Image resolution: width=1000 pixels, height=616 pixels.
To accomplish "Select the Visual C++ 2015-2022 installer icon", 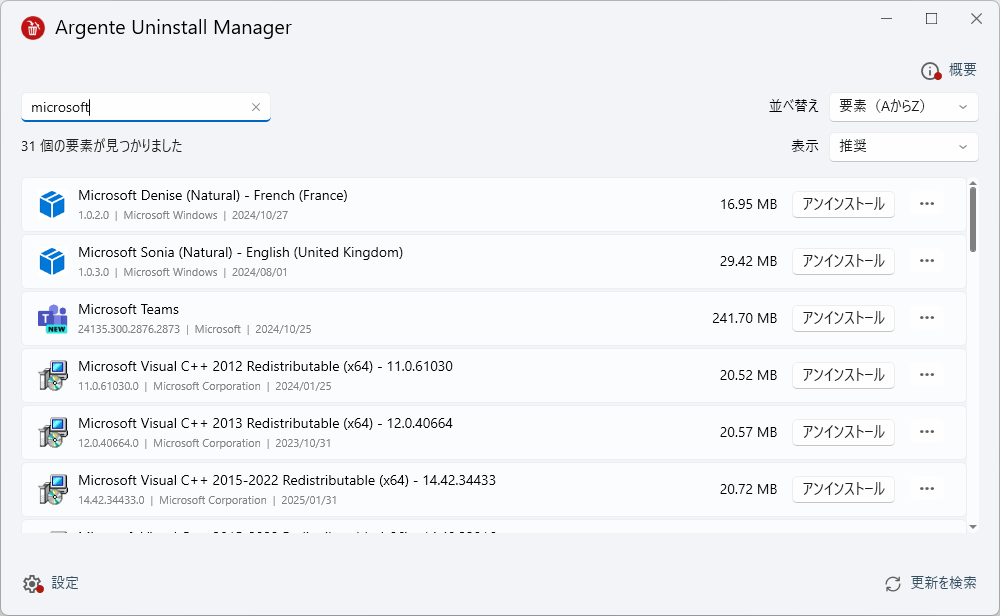I will (52, 490).
